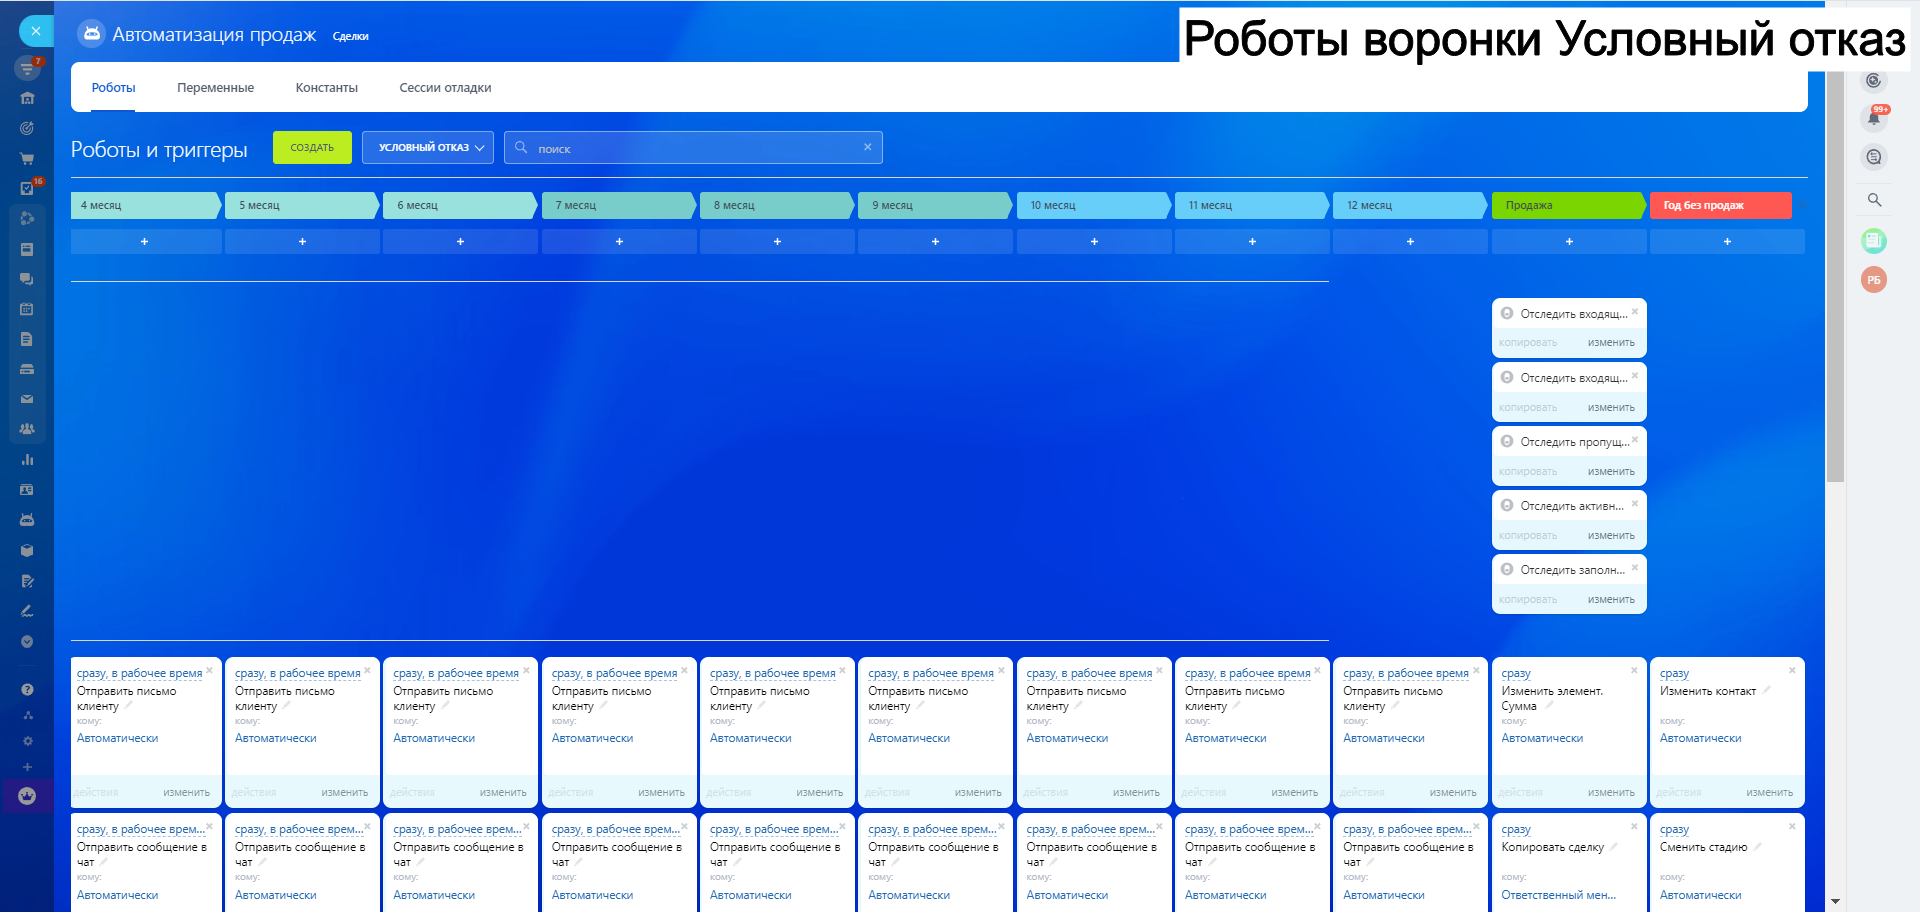1920x912 pixels.
Task: Click the help question mark icon
Action: pos(27,689)
